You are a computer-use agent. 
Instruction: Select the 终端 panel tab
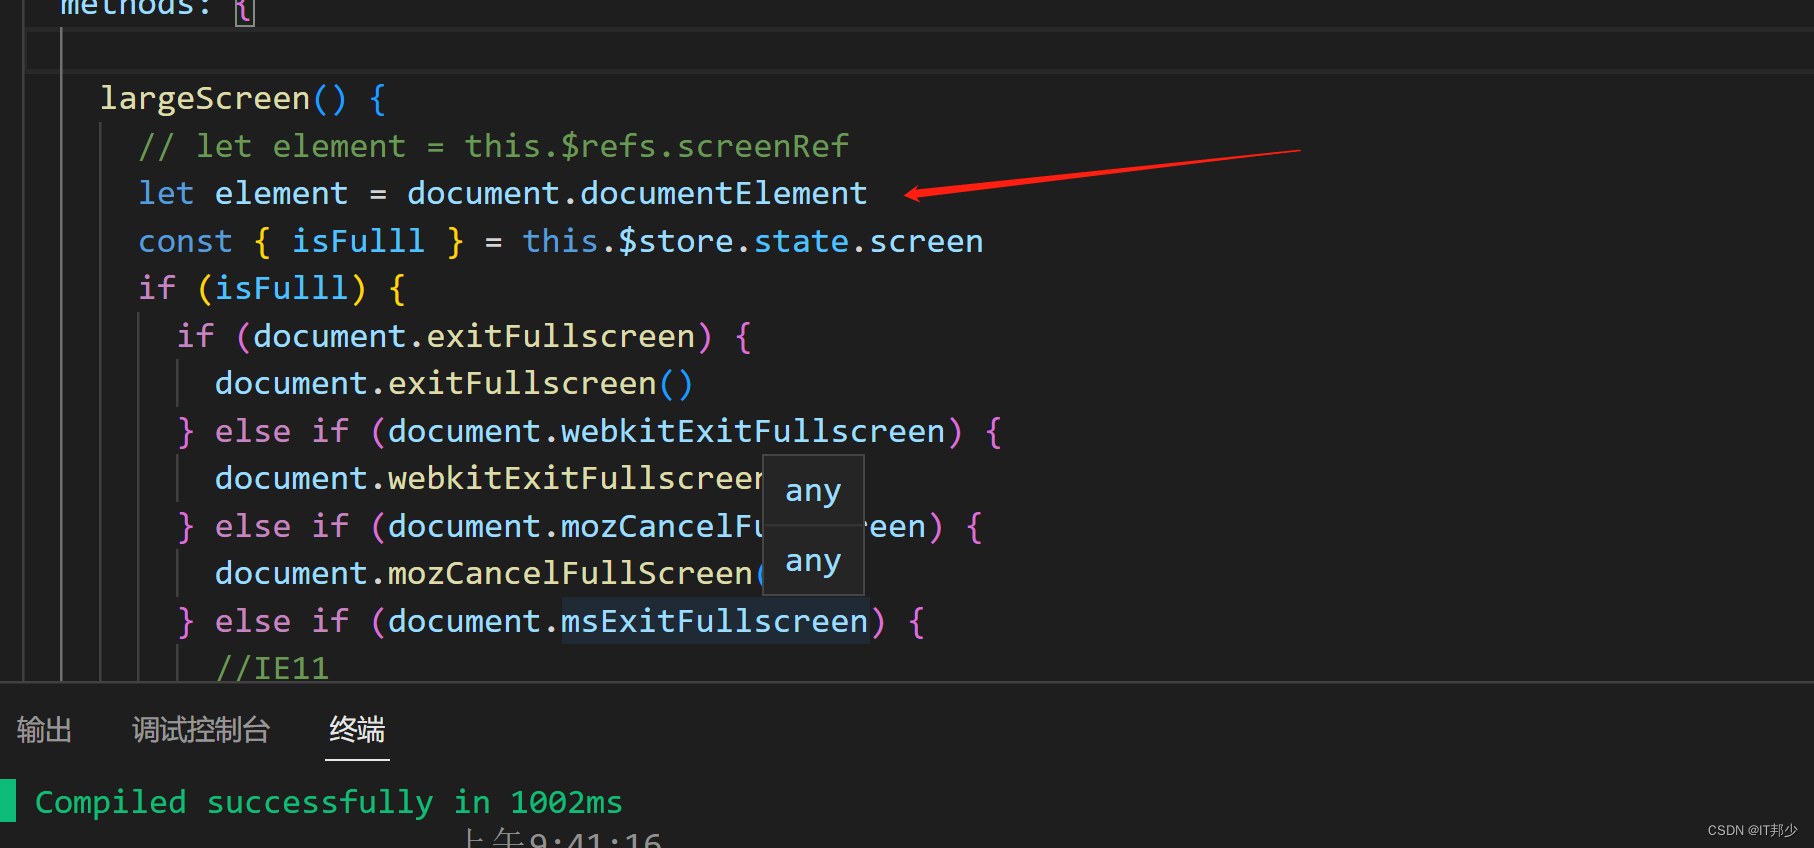[357, 730]
